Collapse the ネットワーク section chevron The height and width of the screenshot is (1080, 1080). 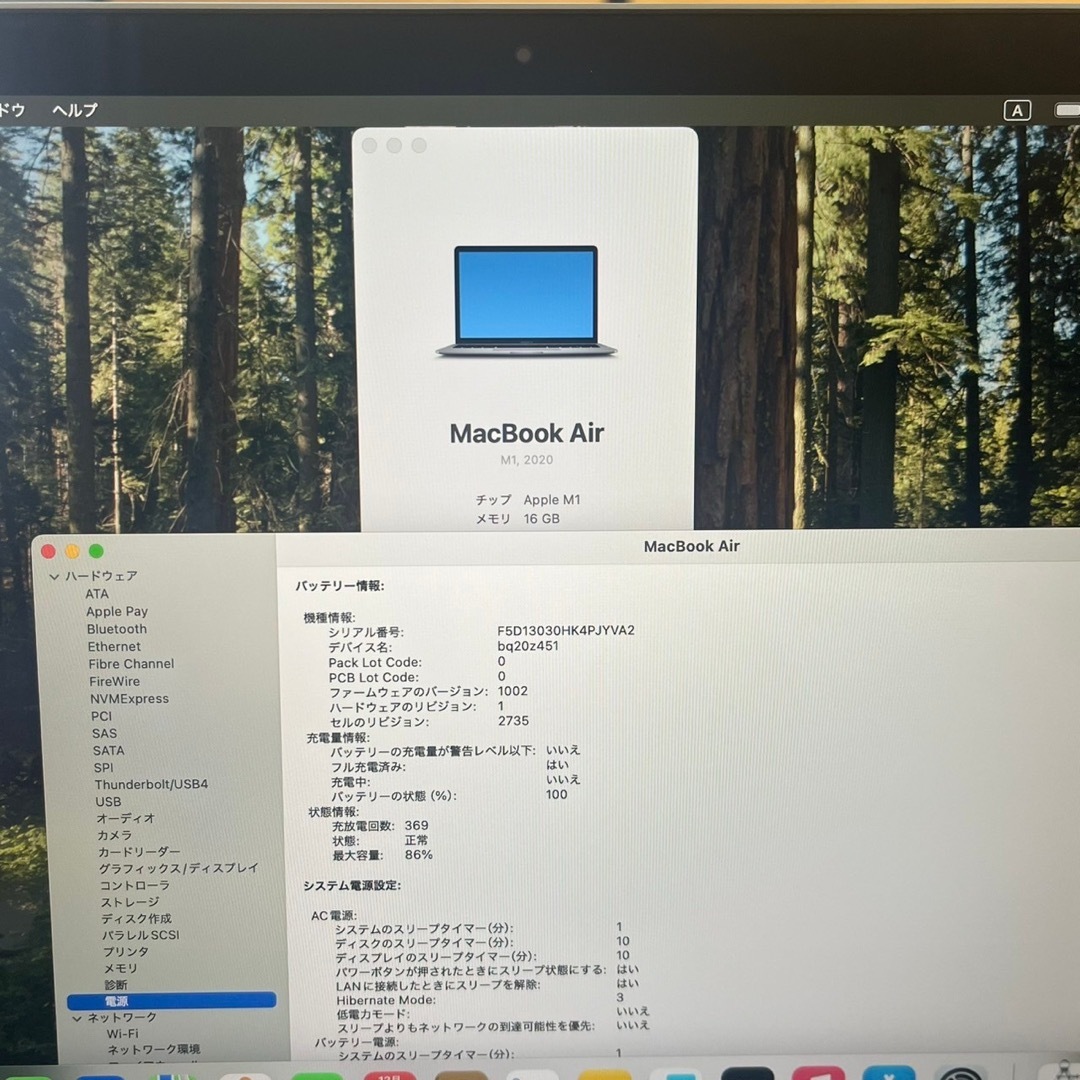[x=76, y=1018]
